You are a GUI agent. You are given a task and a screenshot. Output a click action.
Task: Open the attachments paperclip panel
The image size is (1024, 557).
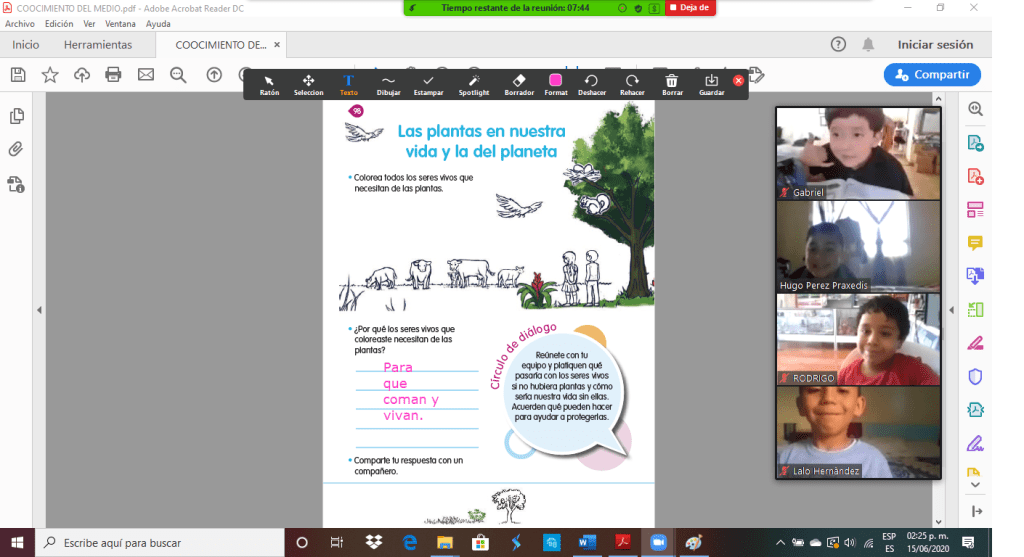(16, 150)
